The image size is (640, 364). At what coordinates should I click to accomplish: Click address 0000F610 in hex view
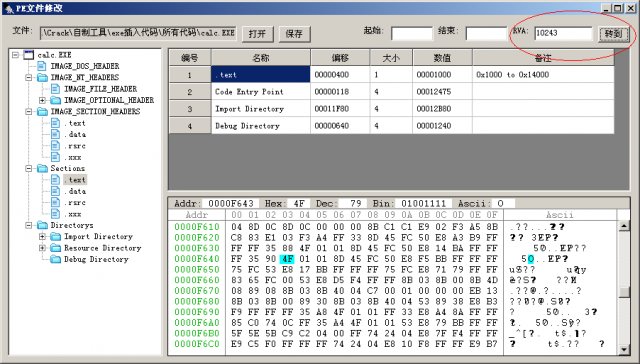point(197,227)
